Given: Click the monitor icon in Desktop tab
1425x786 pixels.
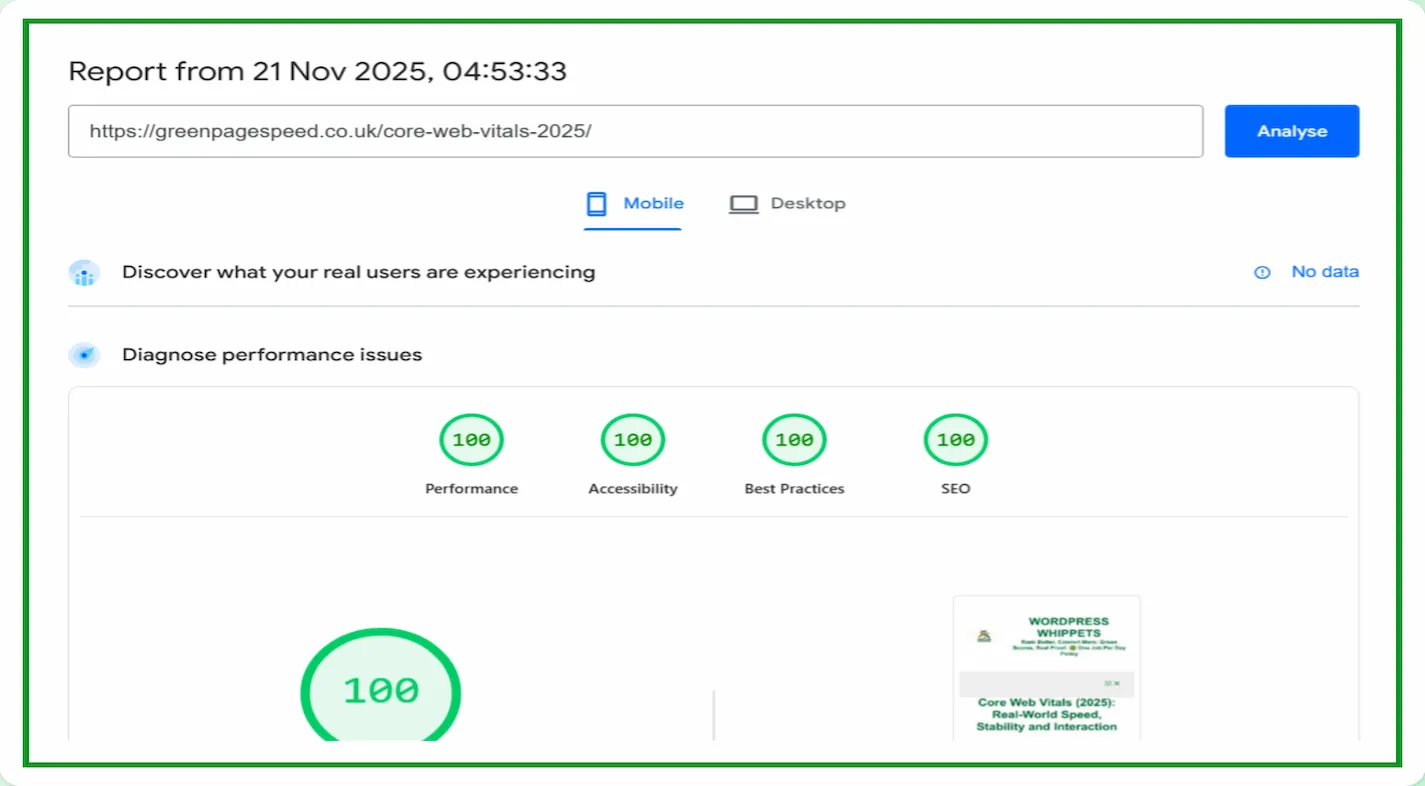Looking at the screenshot, I should tap(743, 204).
